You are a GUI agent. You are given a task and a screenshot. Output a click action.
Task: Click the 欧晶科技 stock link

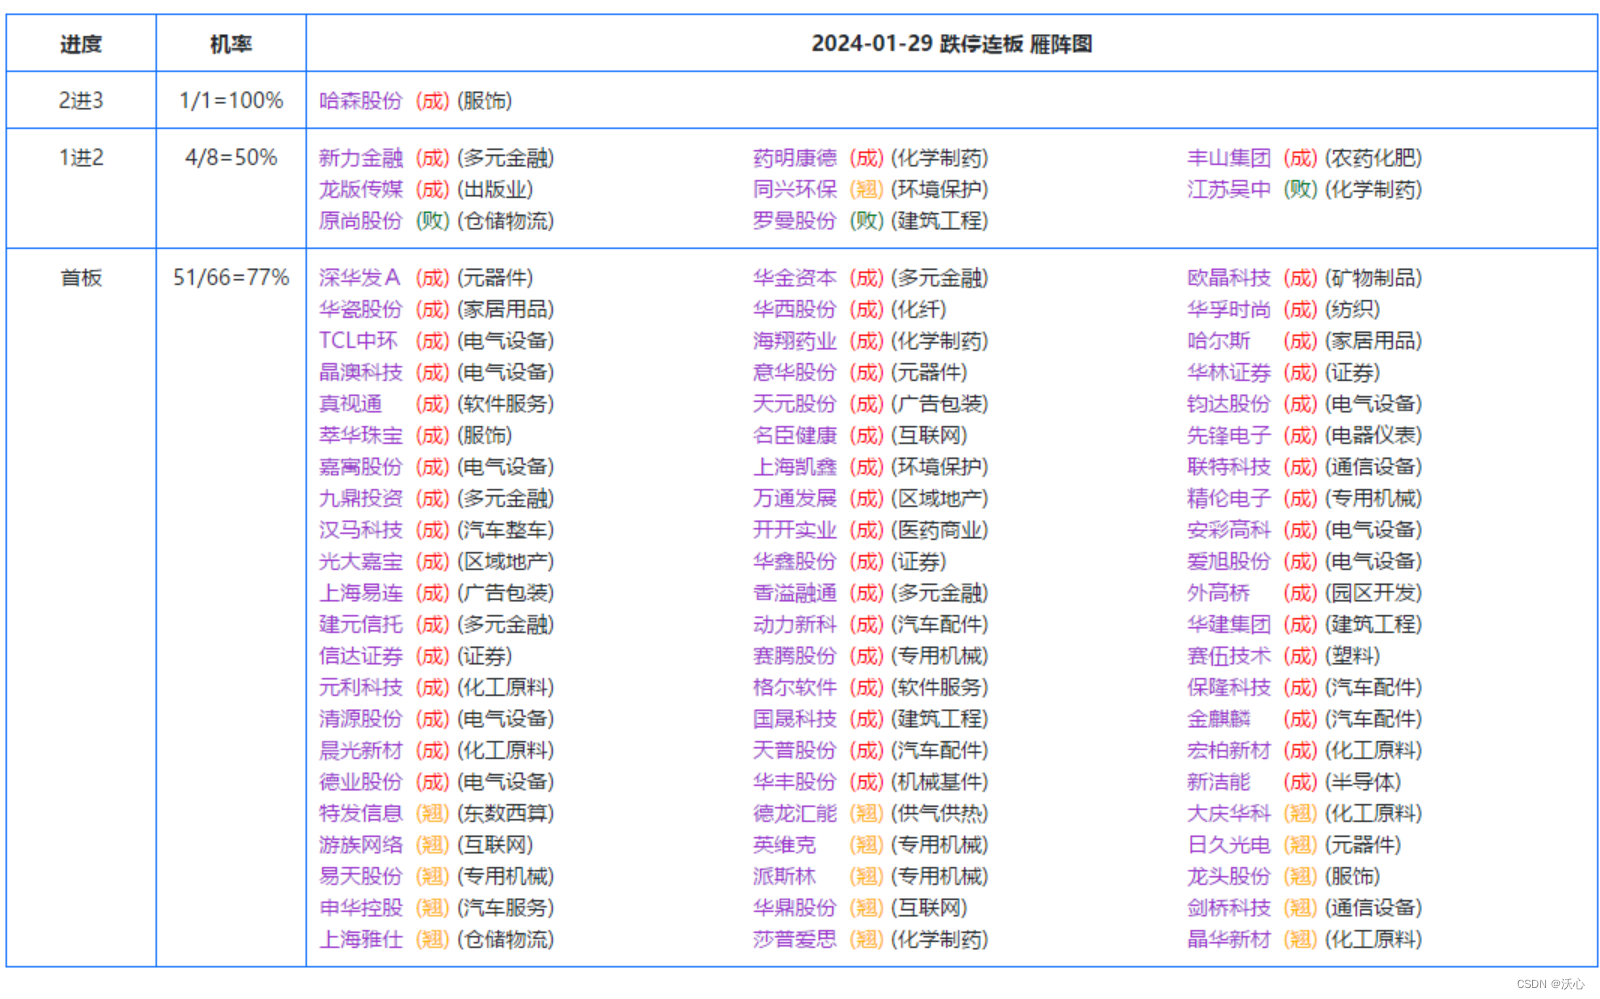point(1228,278)
